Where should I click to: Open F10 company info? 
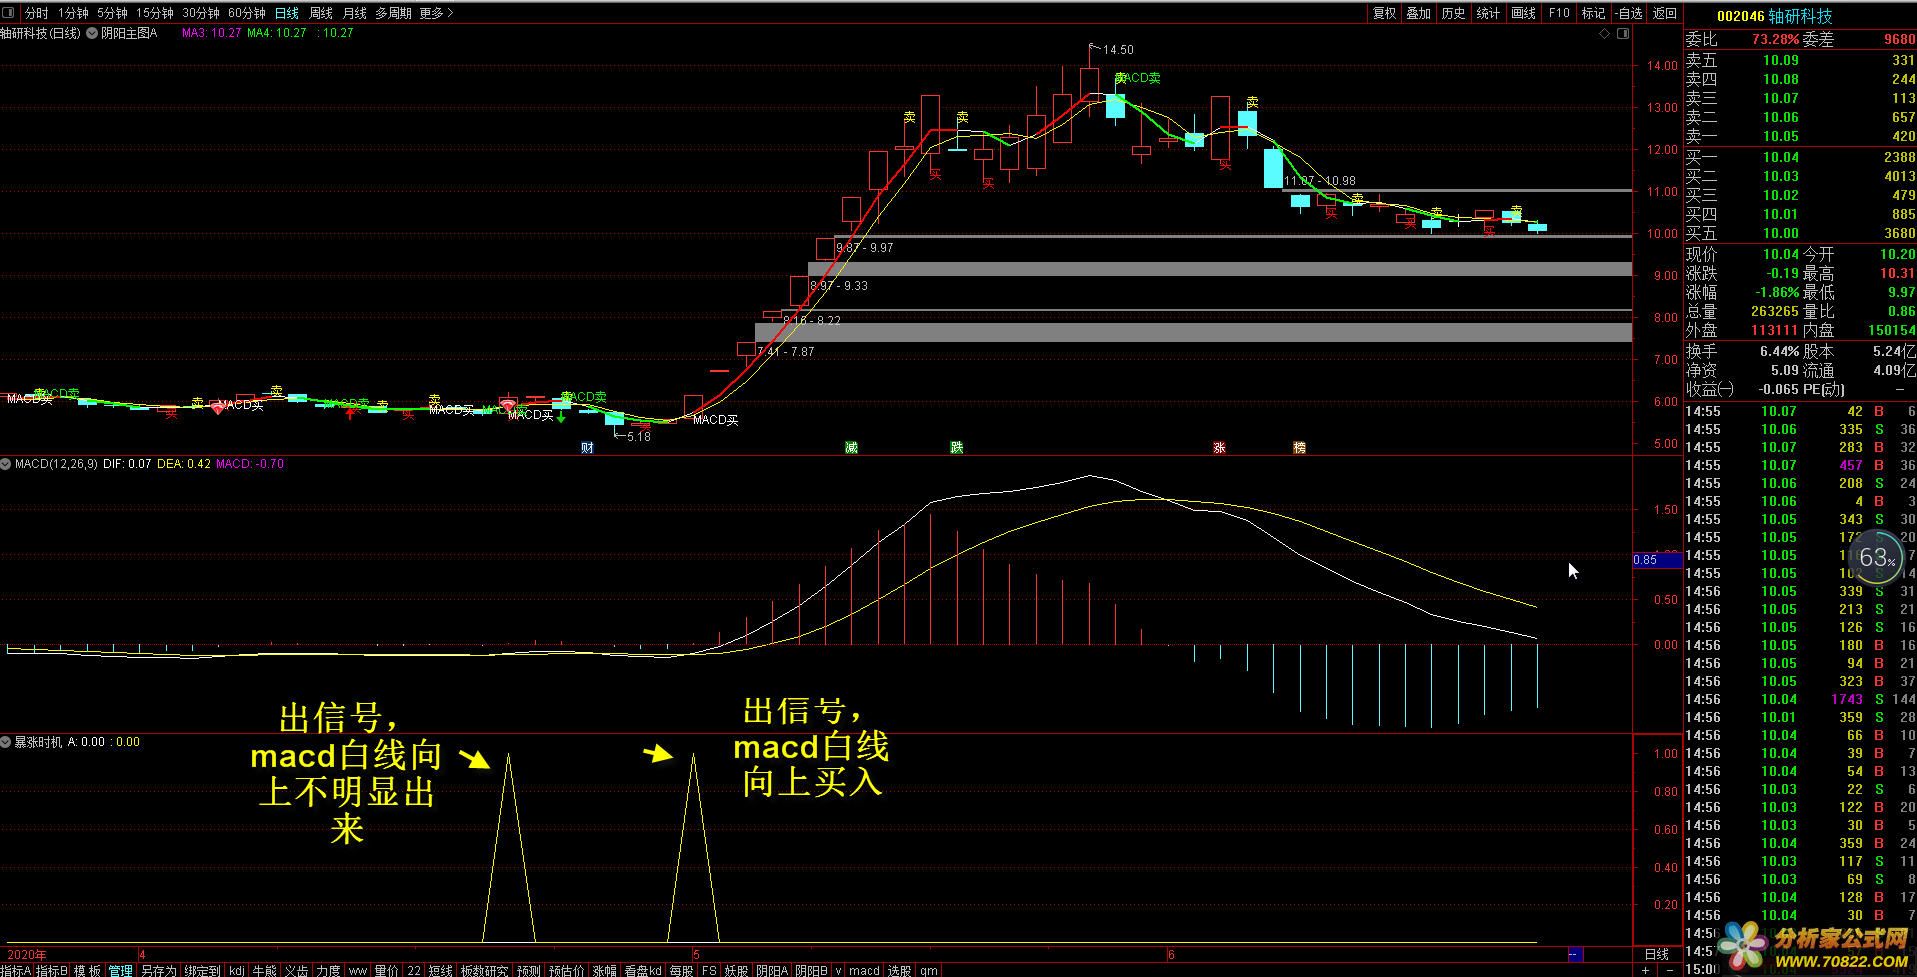tap(1559, 13)
